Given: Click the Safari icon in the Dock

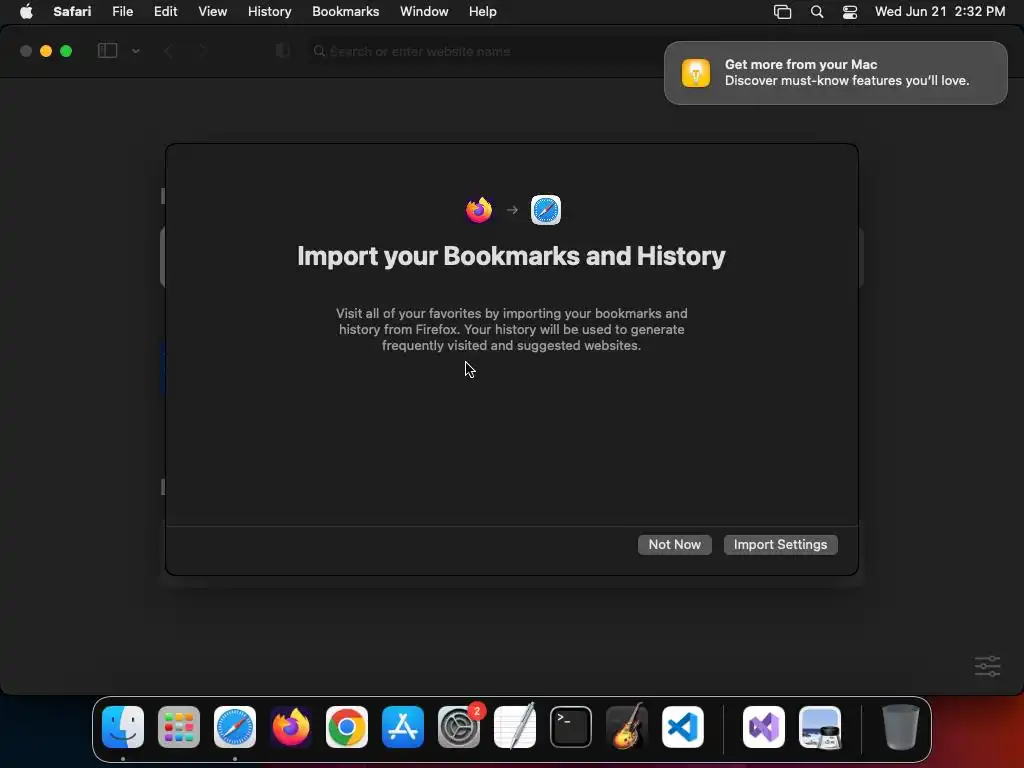Looking at the screenshot, I should tap(235, 727).
